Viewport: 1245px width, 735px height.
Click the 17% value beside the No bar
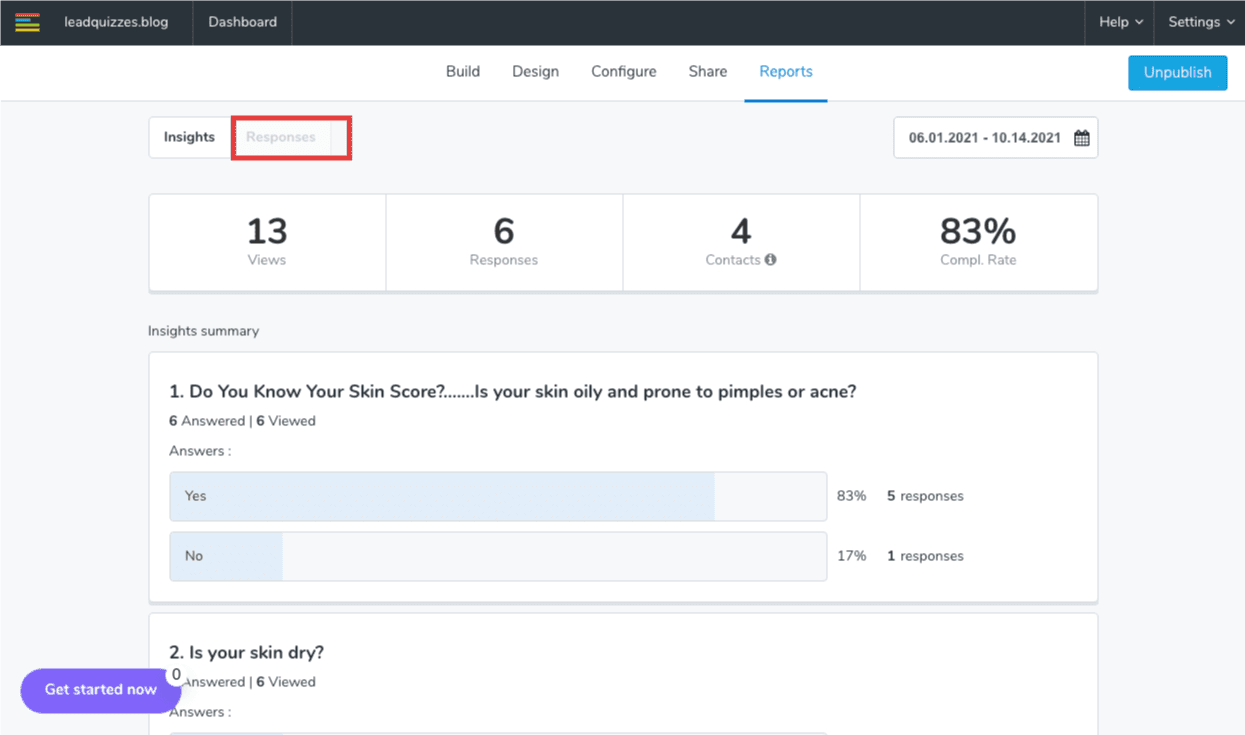tap(851, 556)
